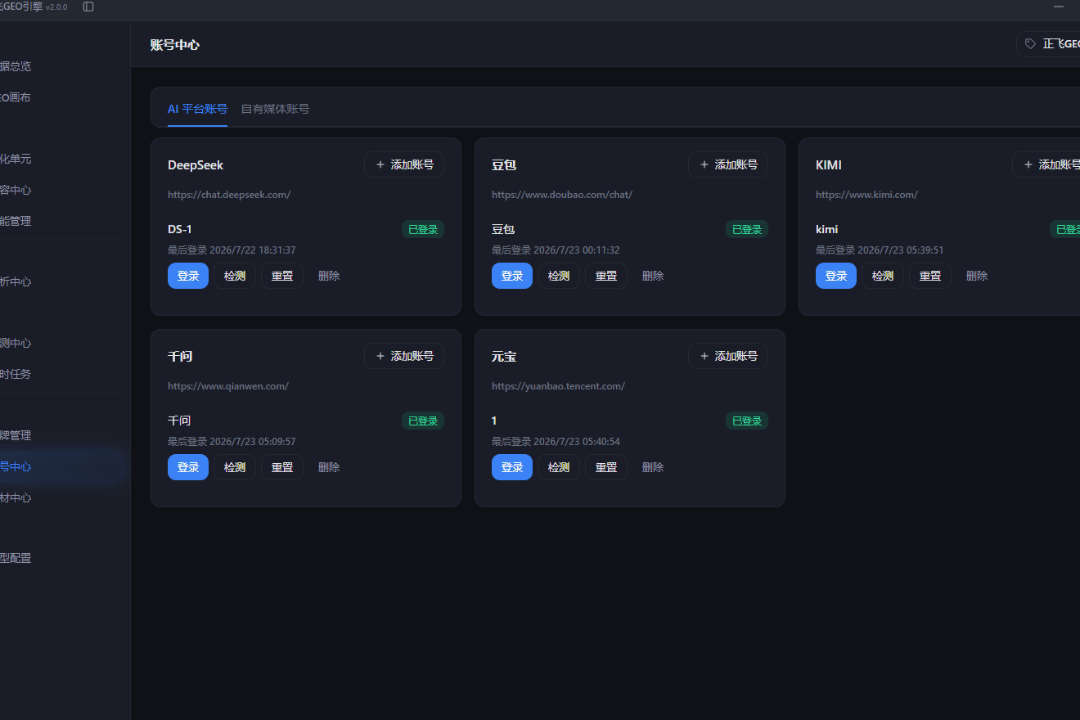This screenshot has width=1080, height=720.
Task: Click the 已登录 badge in the 千问 card
Action: tap(423, 421)
